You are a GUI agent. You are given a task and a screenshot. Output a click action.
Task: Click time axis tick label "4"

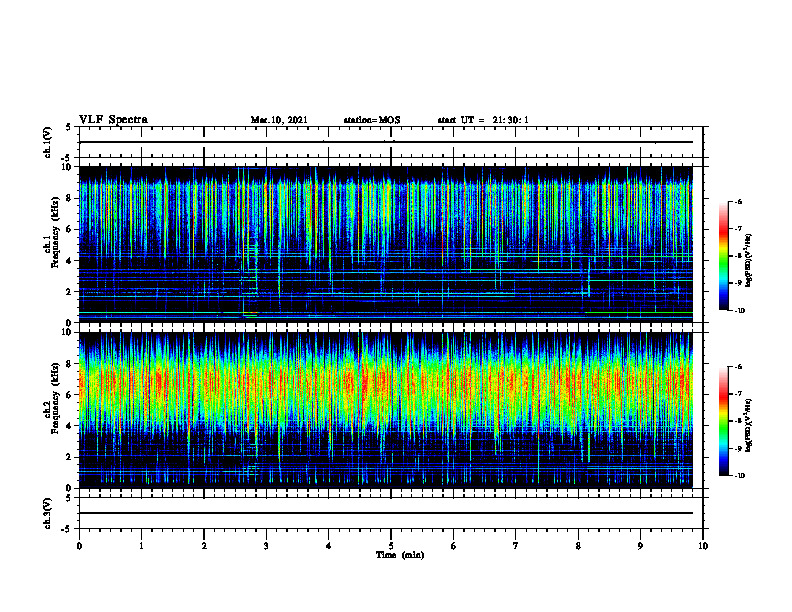tap(329, 546)
